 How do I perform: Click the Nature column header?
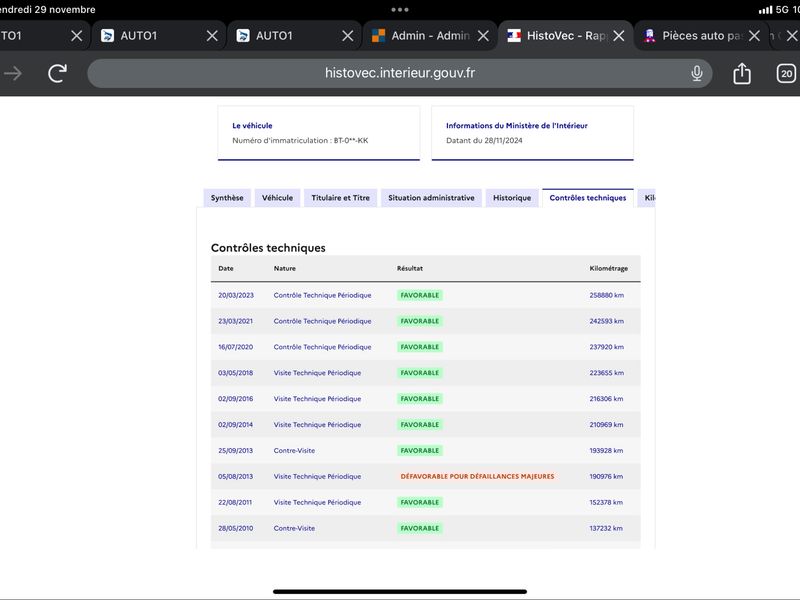tap(285, 268)
